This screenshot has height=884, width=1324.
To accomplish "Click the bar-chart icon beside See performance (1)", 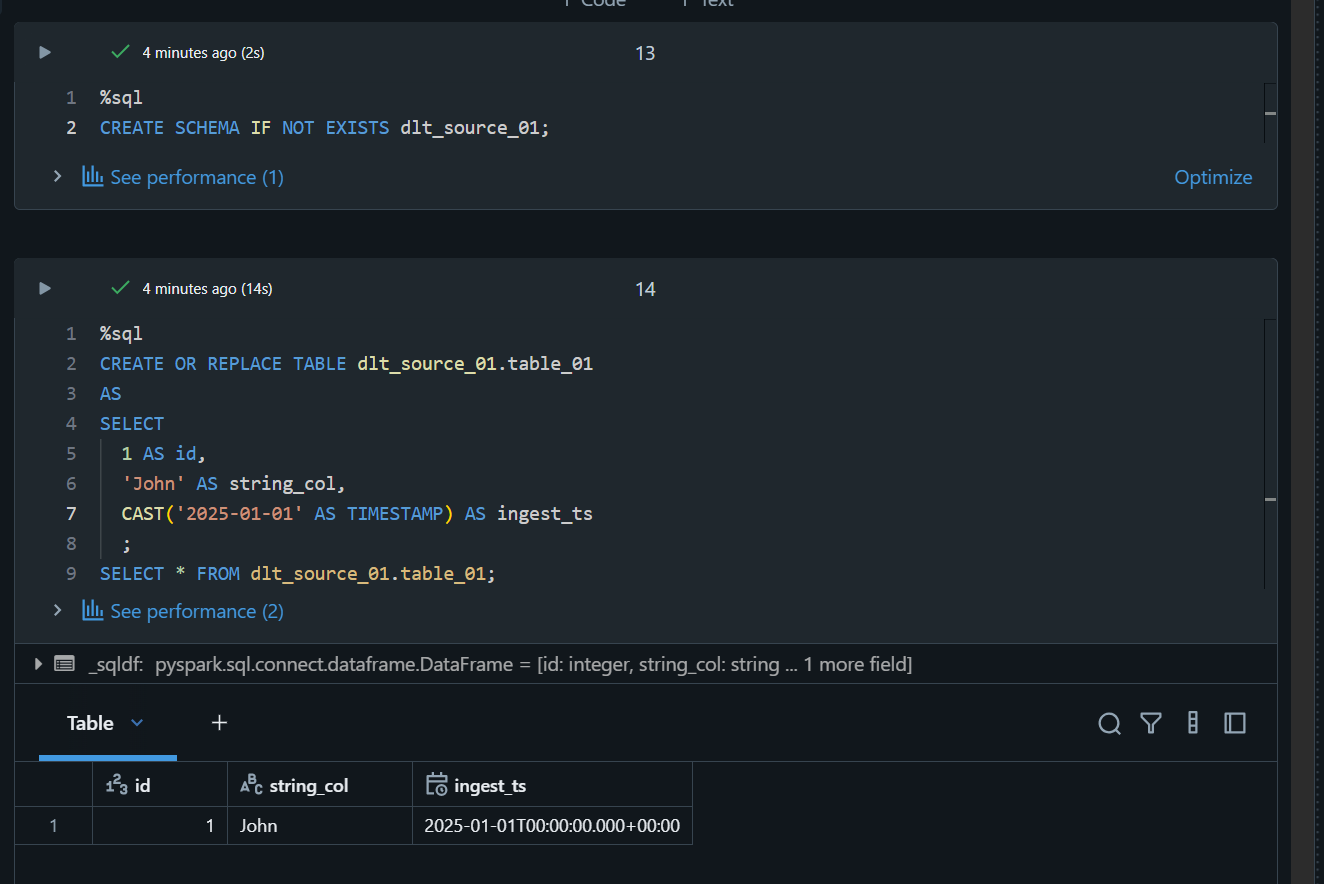I will click(x=91, y=176).
